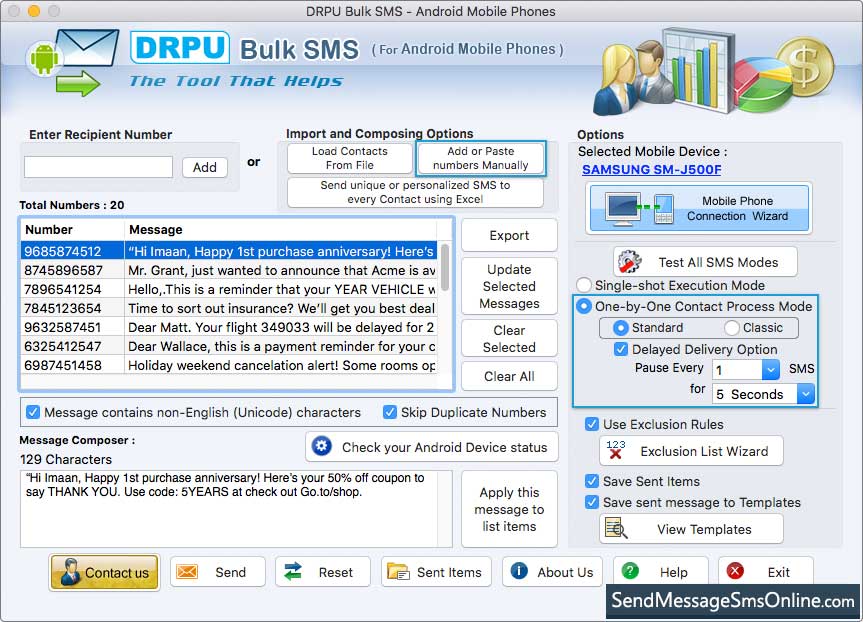Select row with number 6987451458
863x622 pixels.
point(230,365)
